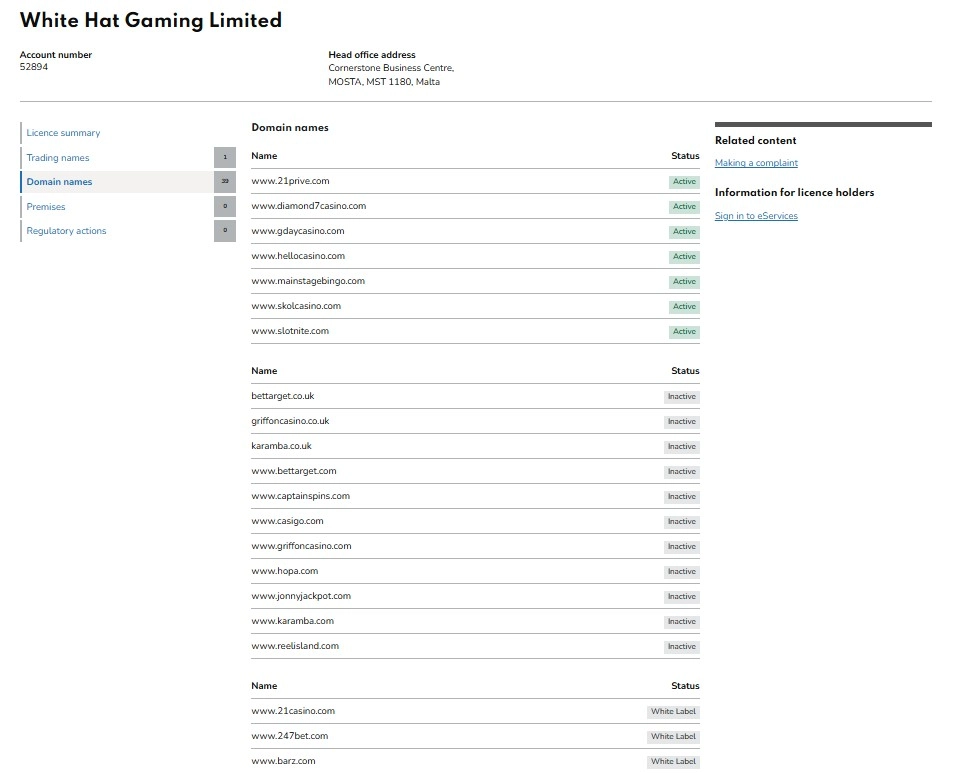
Task: Select griffoncasino.co.uk domain entry
Action: (290, 421)
